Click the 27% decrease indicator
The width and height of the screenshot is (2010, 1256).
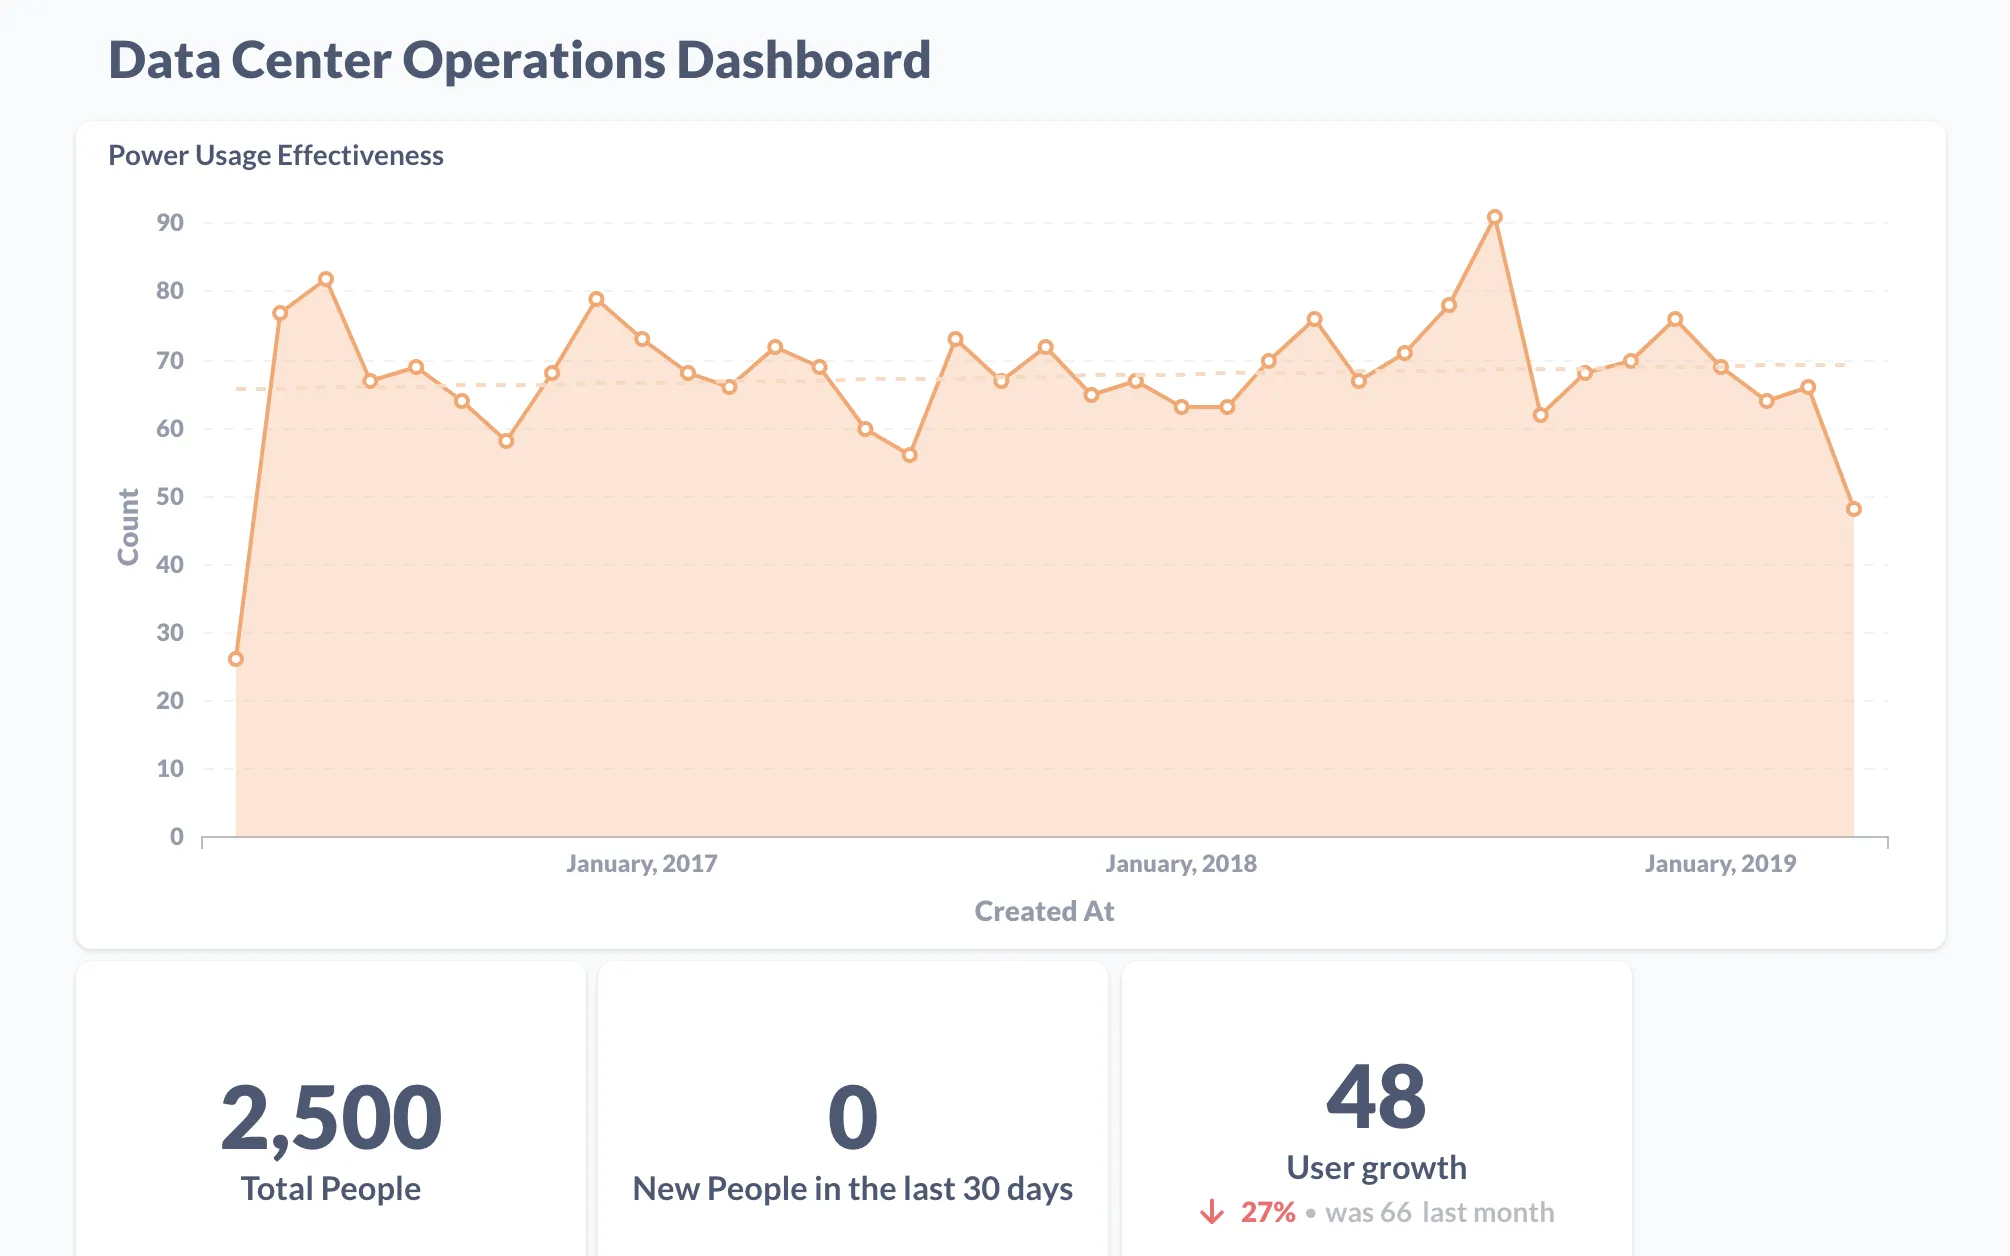(1268, 1212)
